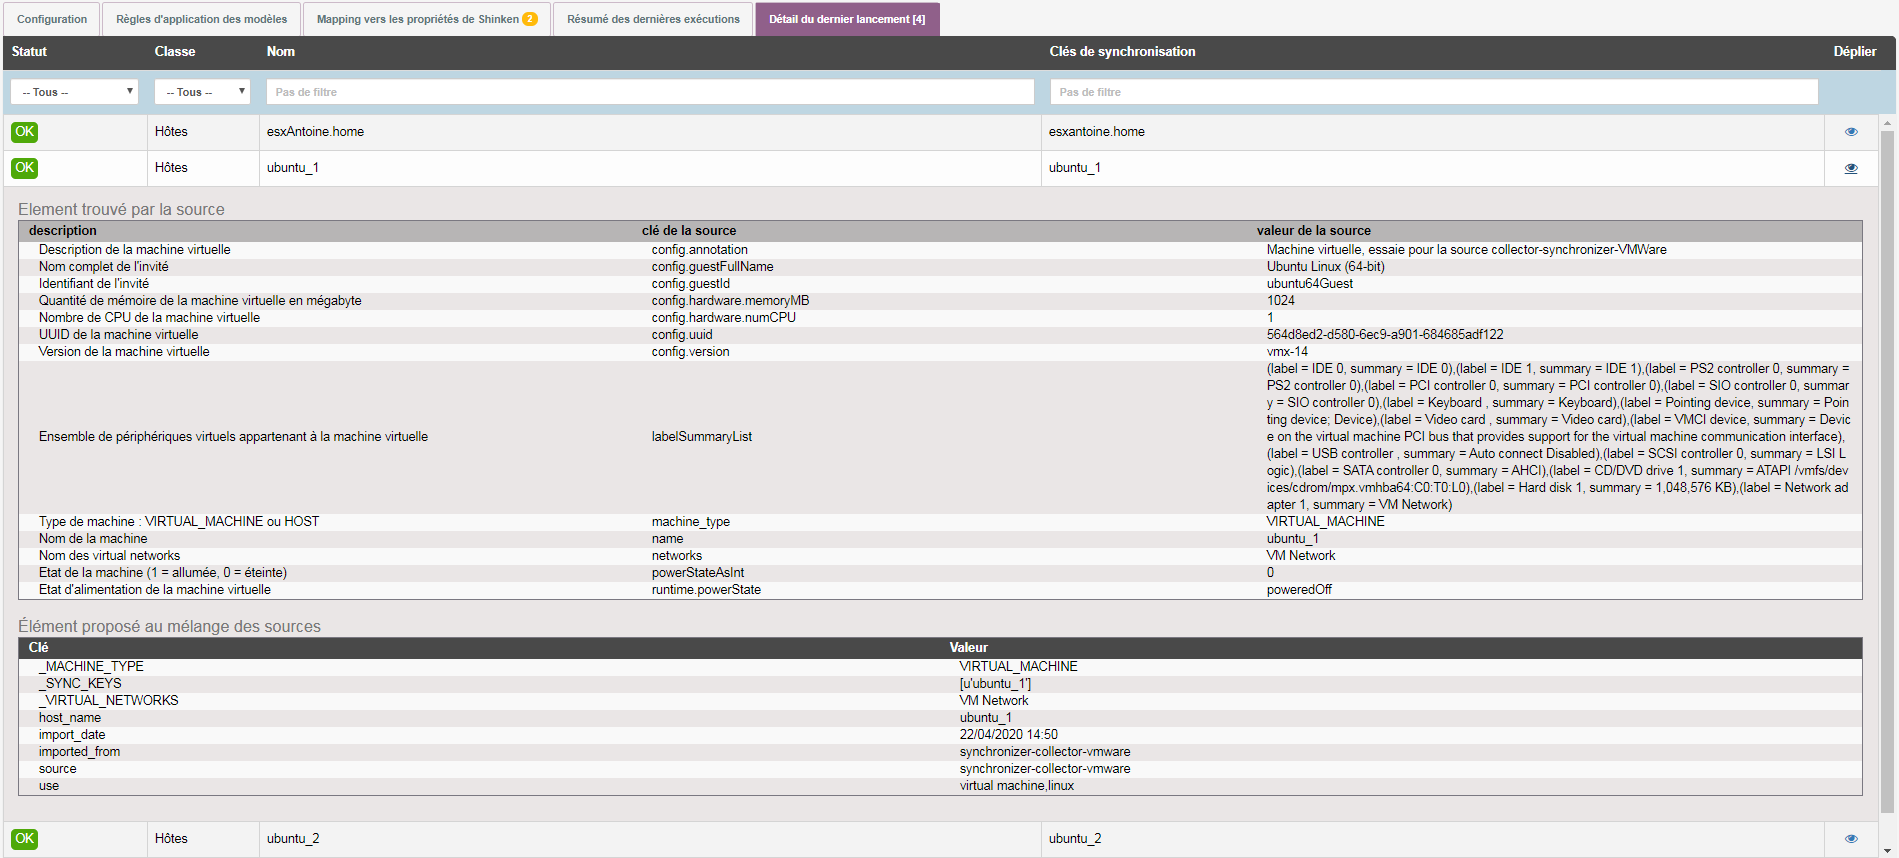Screen dimensions: 1899x858
Task: Click the OK status badge for esxAntoine.home
Action: 25,132
